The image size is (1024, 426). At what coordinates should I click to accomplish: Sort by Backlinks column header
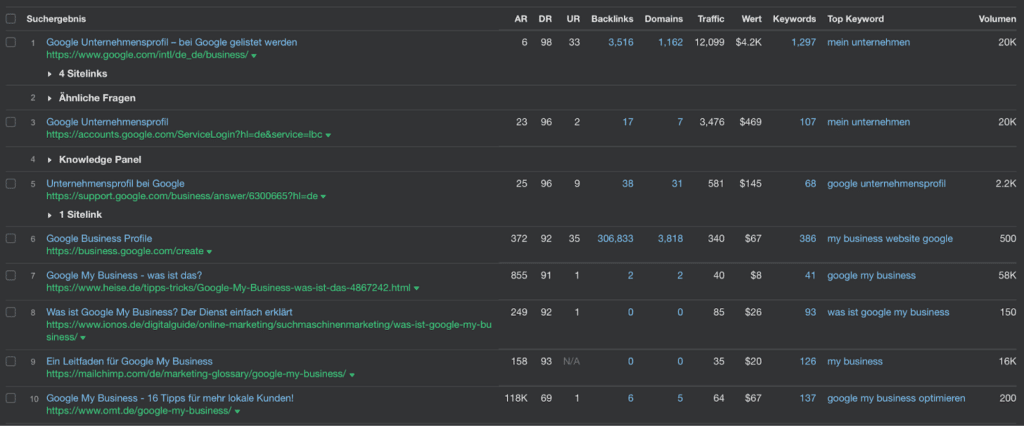[612, 19]
